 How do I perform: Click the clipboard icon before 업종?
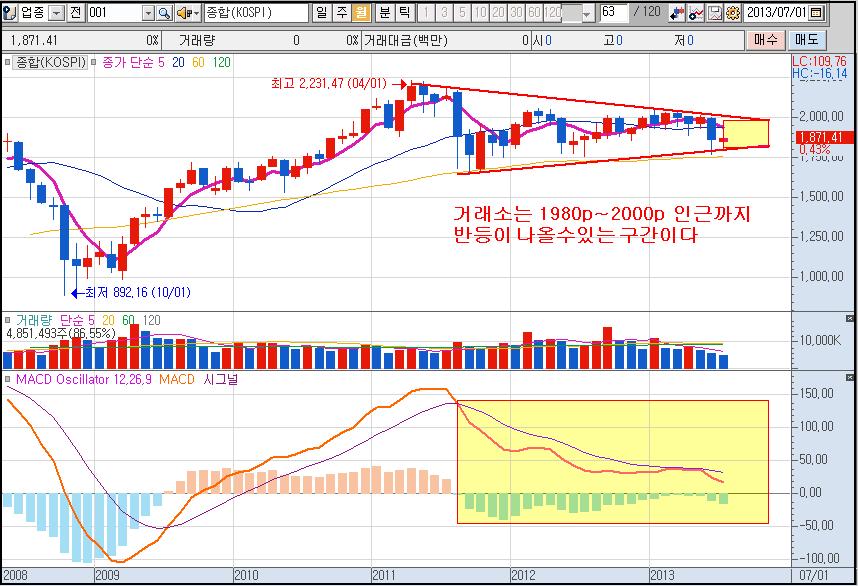click(9, 12)
